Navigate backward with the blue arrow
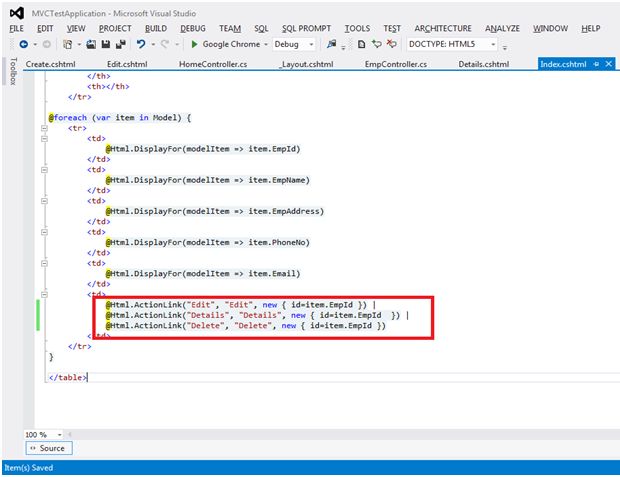Image resolution: width=620 pixels, height=477 pixels. tap(24, 44)
